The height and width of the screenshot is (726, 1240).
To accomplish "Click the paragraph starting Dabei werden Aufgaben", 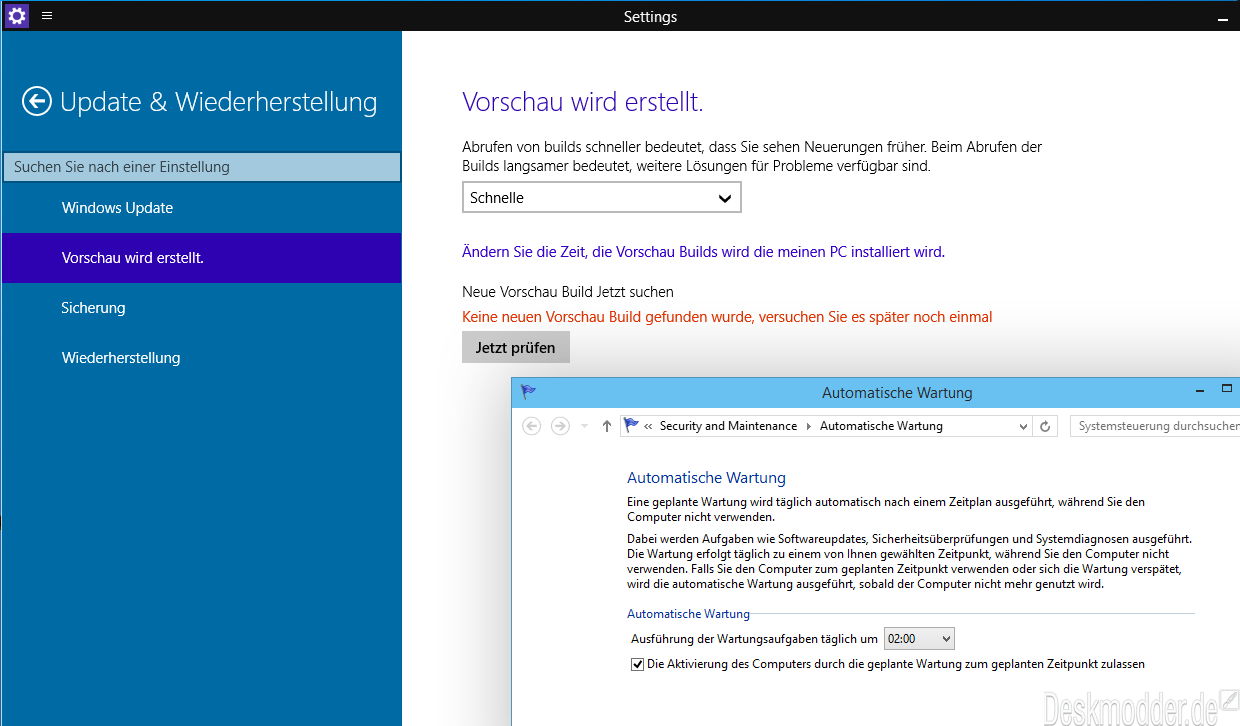I will tap(909, 561).
